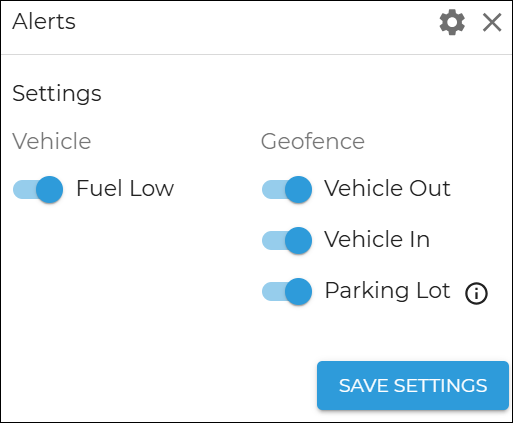Show Parking Lot info icon details
The height and width of the screenshot is (423, 513).
476,293
